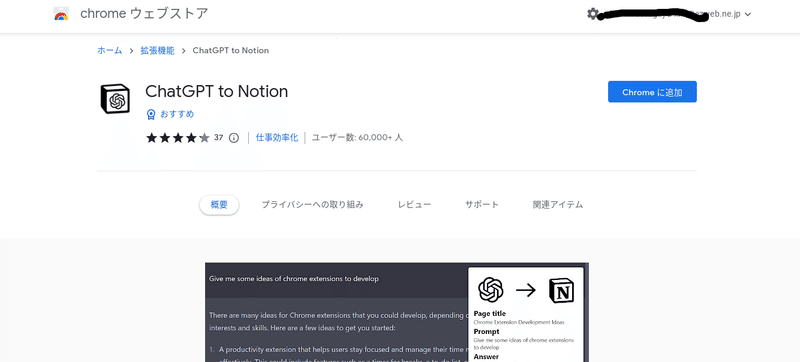The width and height of the screenshot is (800, 362).
Task: Click the Chrome に追加 button
Action: pyautogui.click(x=652, y=92)
